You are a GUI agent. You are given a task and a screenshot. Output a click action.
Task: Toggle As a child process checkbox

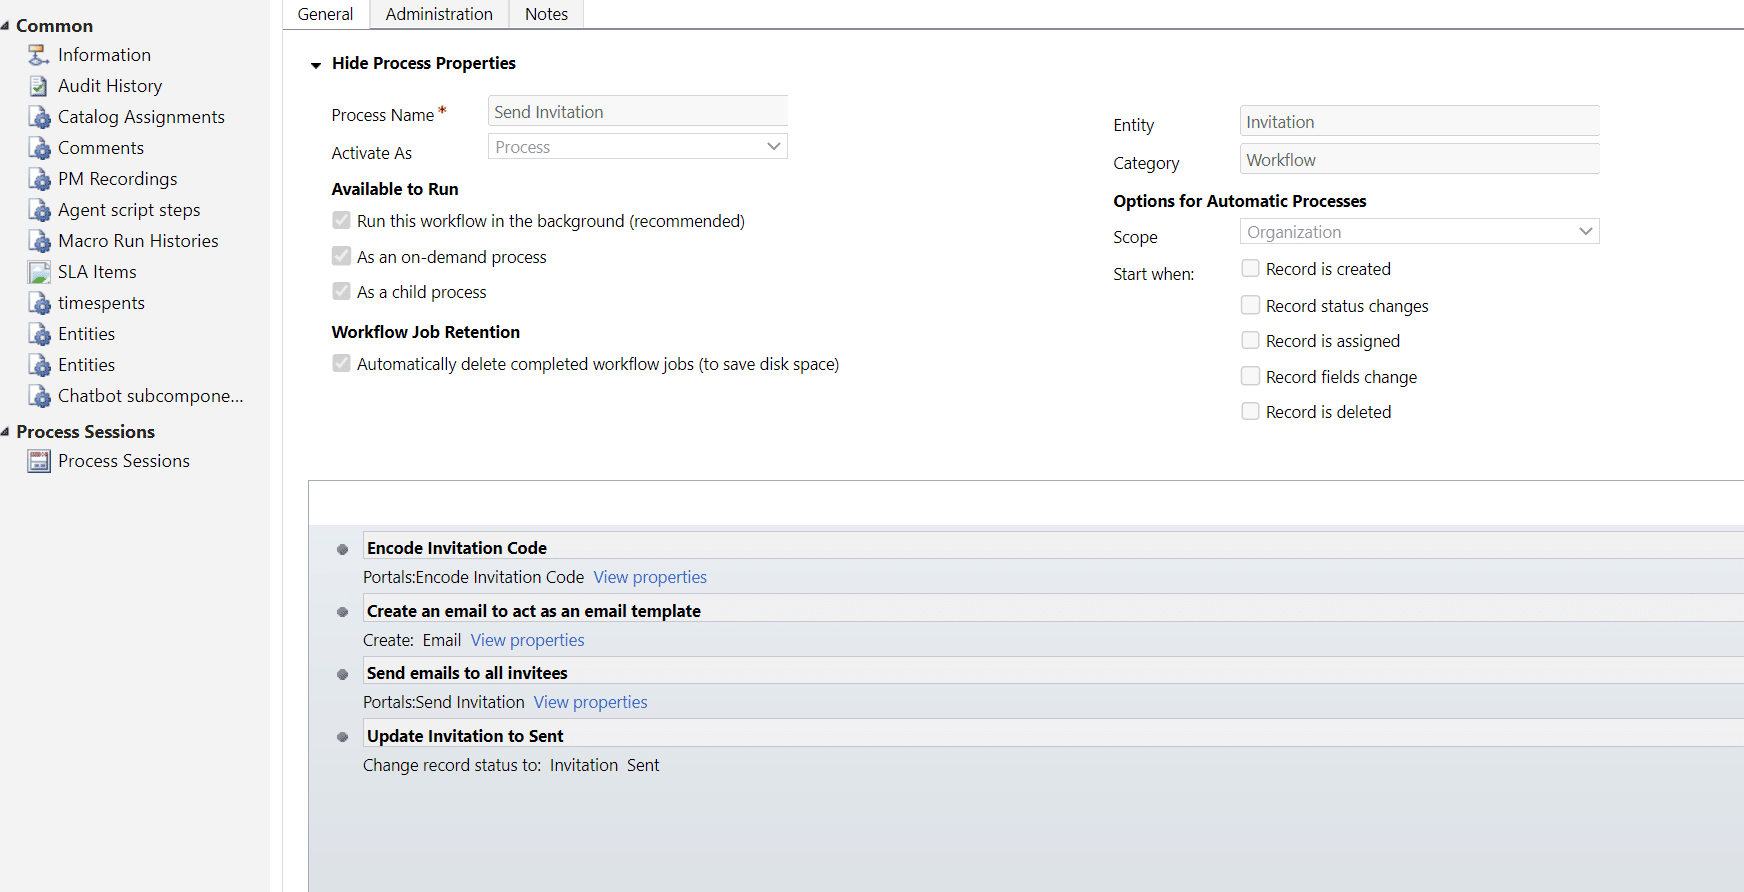click(342, 291)
